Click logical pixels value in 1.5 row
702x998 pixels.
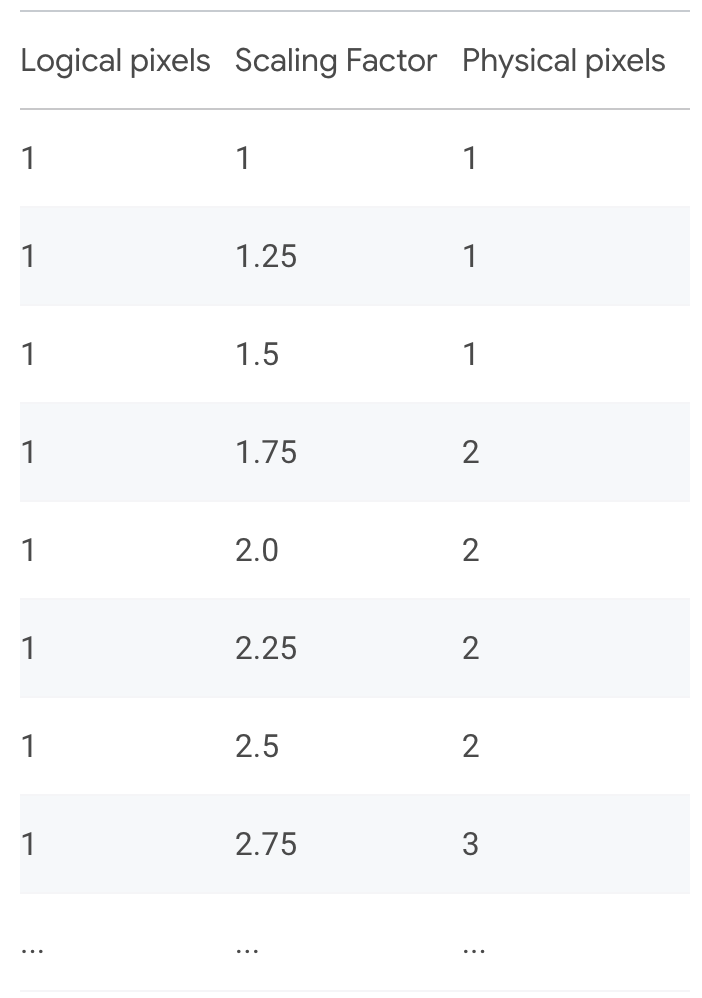tap(27, 355)
